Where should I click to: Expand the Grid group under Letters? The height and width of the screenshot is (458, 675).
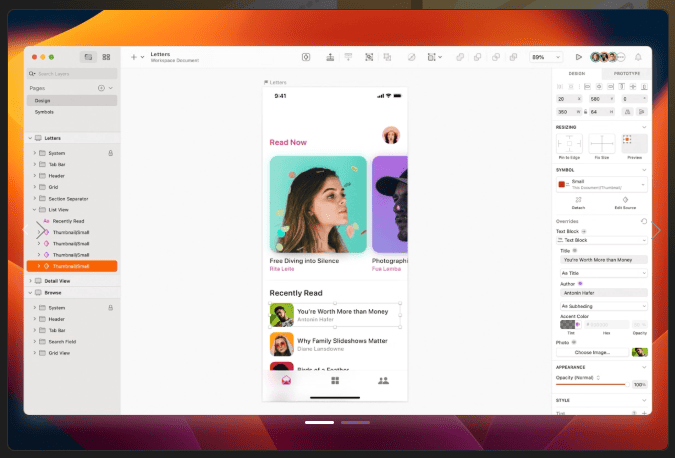click(x=35, y=187)
